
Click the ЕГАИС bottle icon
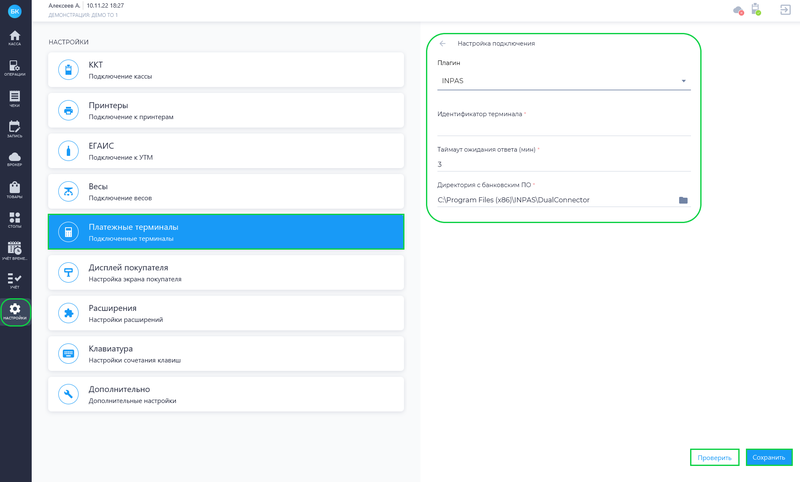coord(68,151)
